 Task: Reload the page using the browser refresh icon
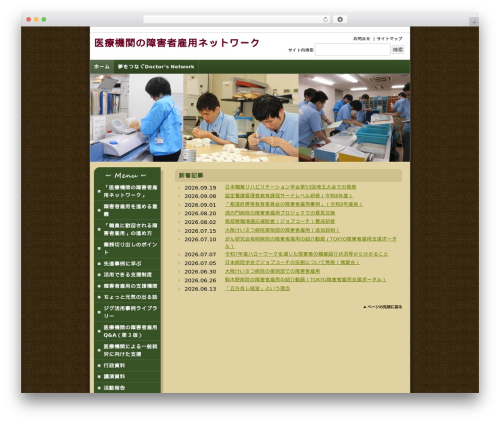pyautogui.click(x=325, y=19)
